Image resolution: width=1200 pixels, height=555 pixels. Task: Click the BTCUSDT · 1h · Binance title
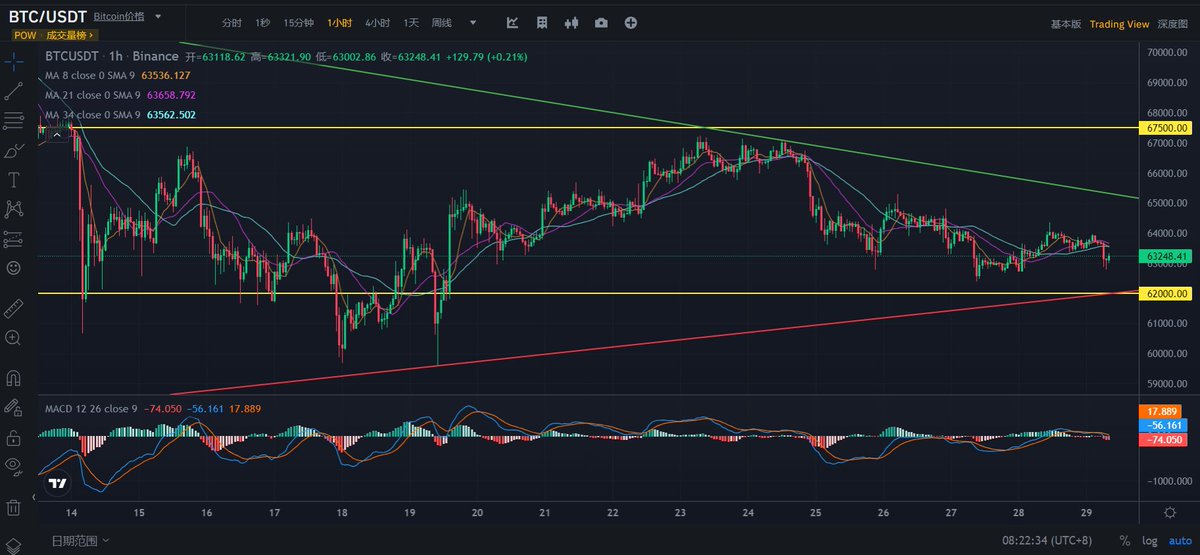pyautogui.click(x=112, y=56)
